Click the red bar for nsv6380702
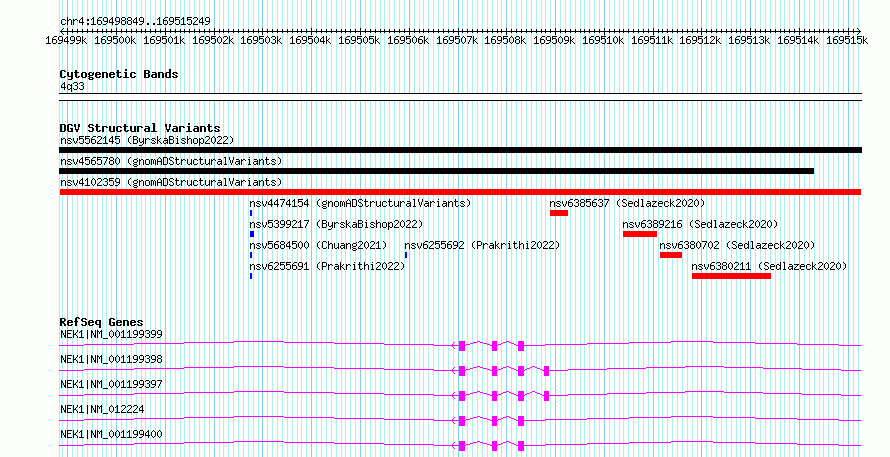Image resolution: width=890 pixels, height=457 pixels. 671,255
